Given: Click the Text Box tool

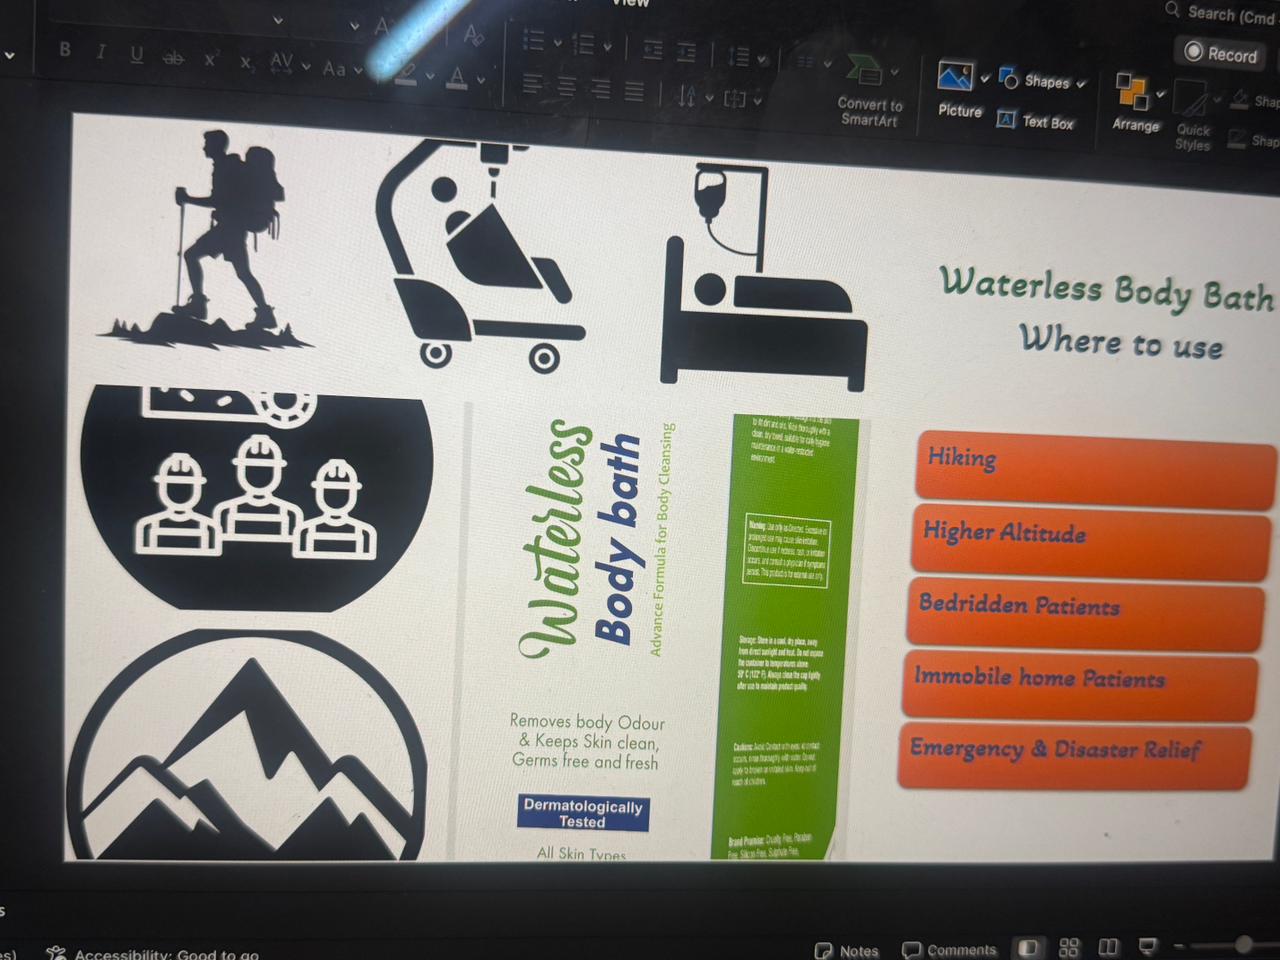Looking at the screenshot, I should click(1036, 122).
